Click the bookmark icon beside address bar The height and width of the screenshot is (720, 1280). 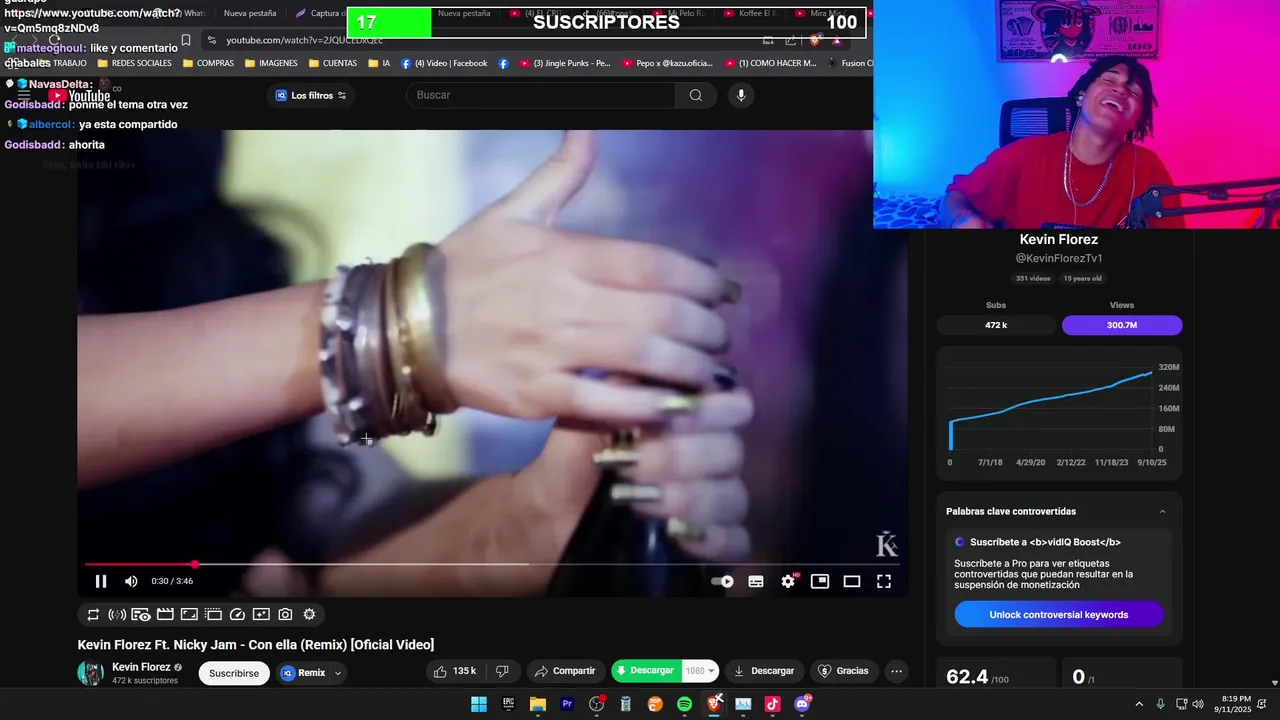186,40
